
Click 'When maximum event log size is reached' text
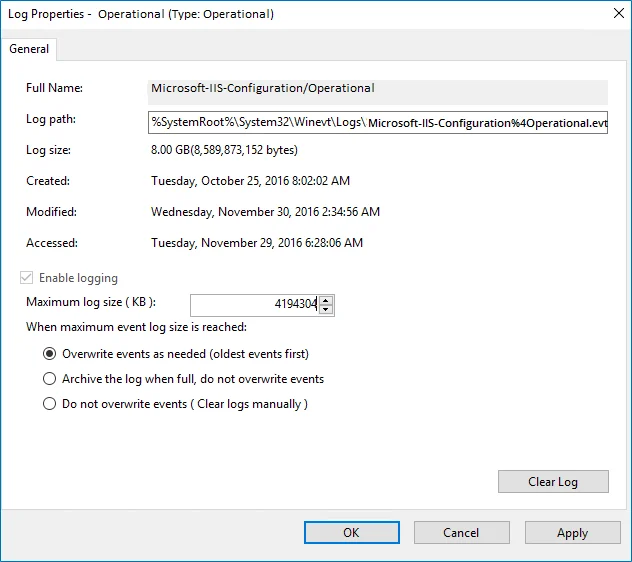pos(136,327)
